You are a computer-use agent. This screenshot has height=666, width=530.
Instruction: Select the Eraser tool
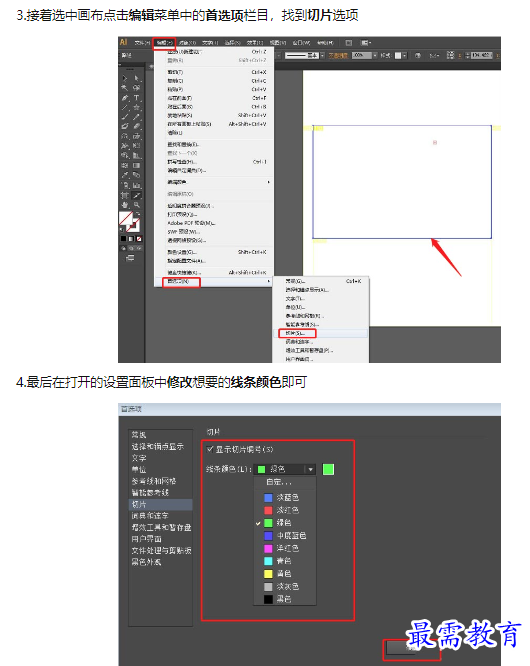137,126
